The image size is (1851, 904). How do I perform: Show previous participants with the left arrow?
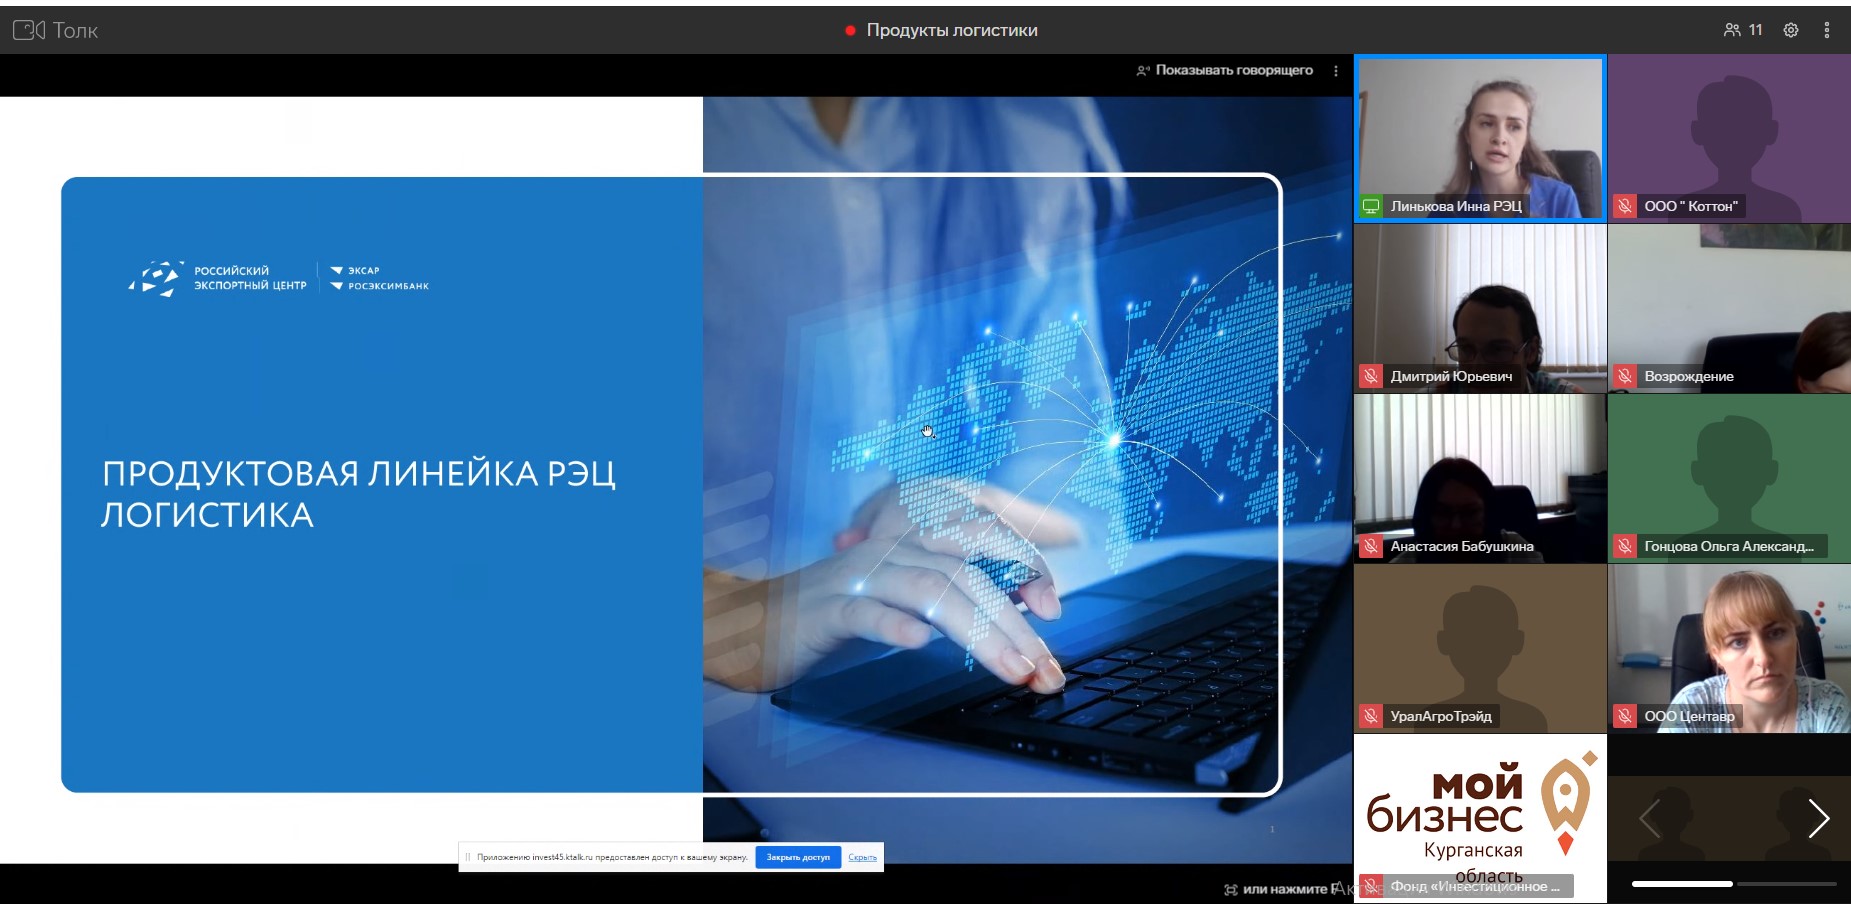point(1649,819)
